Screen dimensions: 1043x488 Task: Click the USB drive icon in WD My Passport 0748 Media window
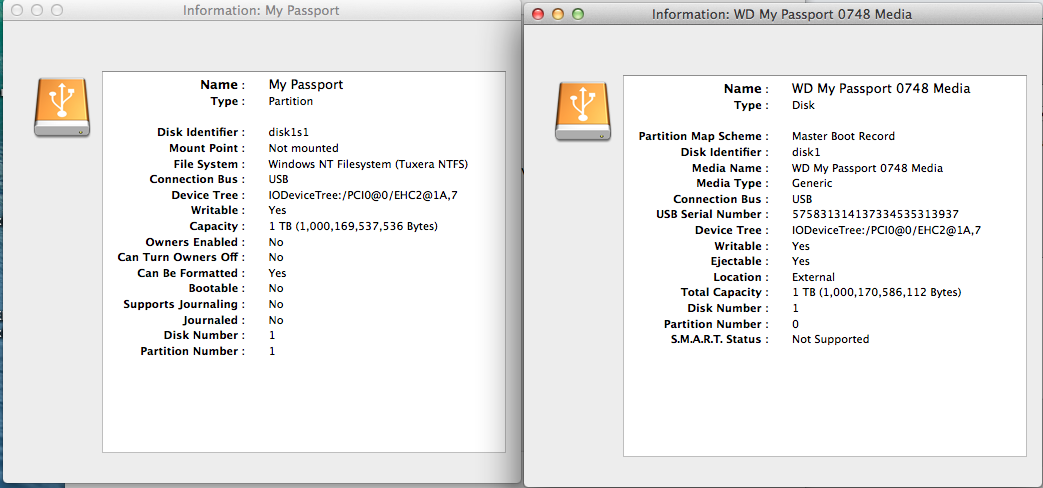click(x=583, y=111)
